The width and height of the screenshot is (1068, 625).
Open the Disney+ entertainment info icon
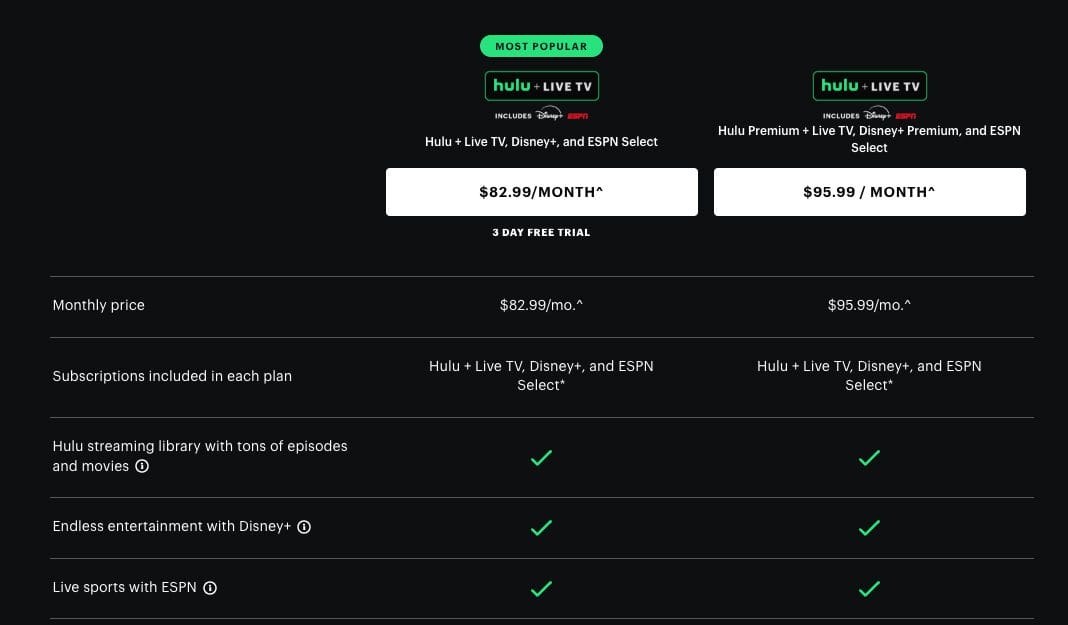[304, 526]
